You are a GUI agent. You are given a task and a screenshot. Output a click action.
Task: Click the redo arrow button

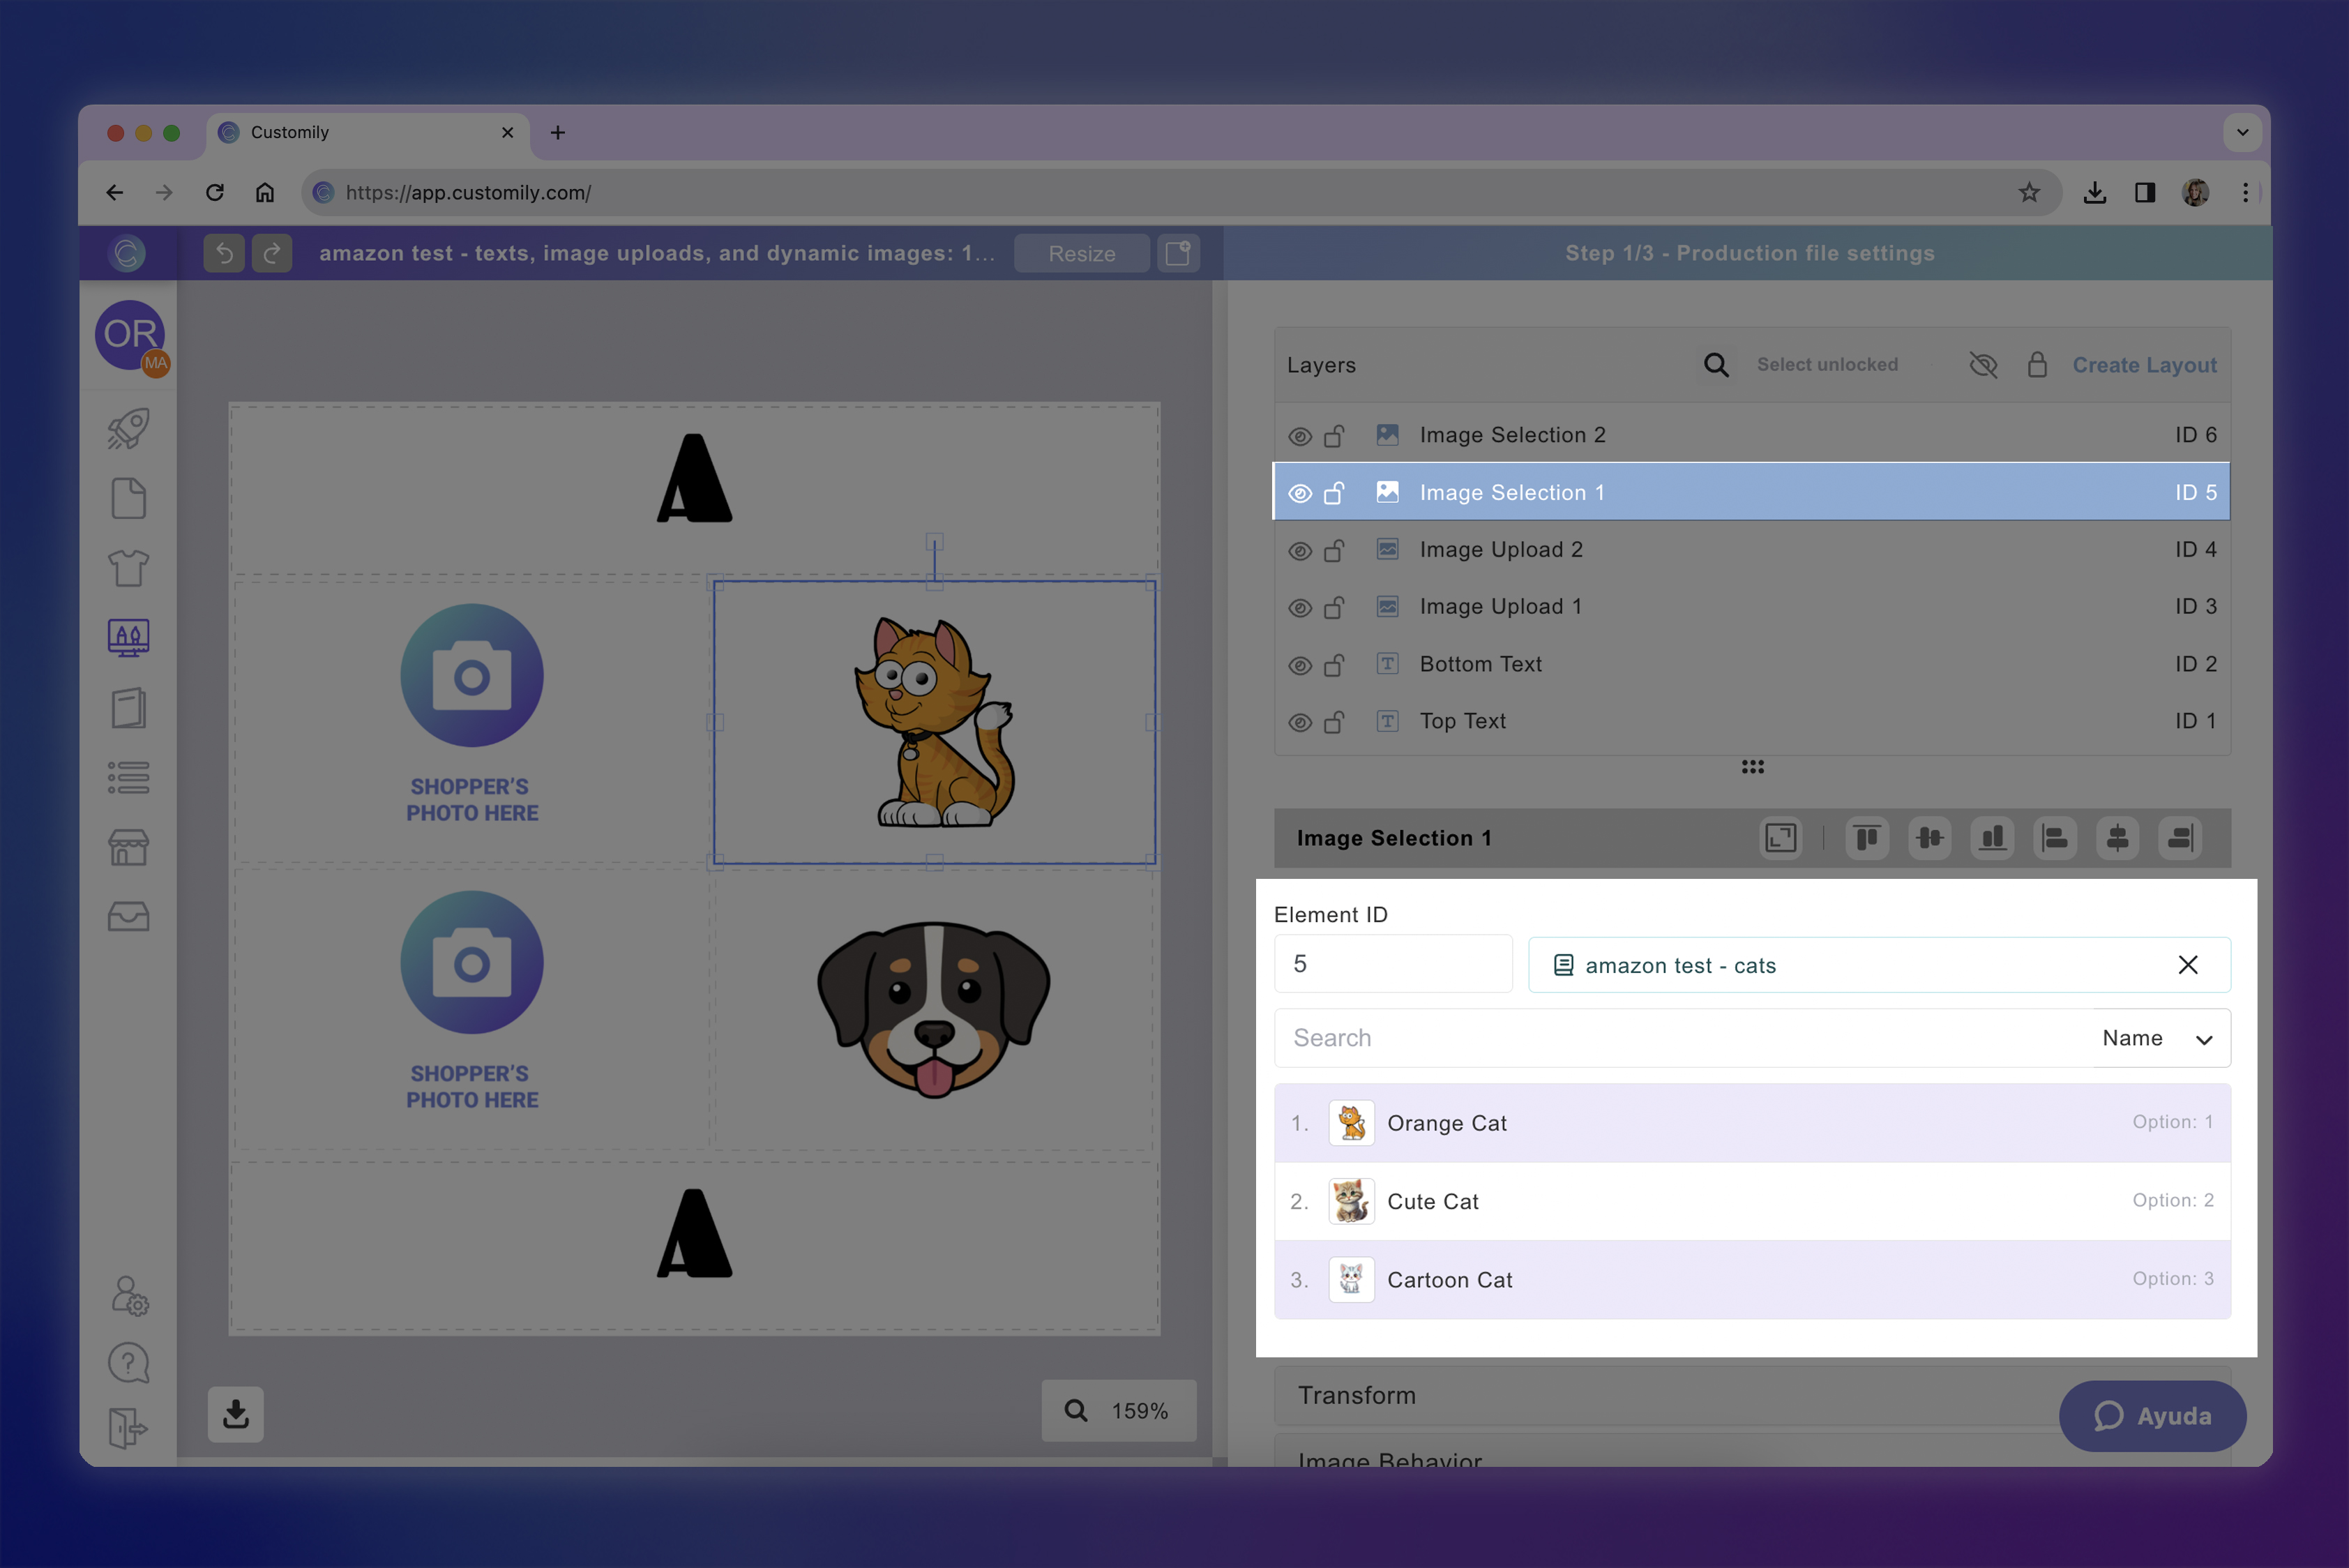pyautogui.click(x=272, y=253)
